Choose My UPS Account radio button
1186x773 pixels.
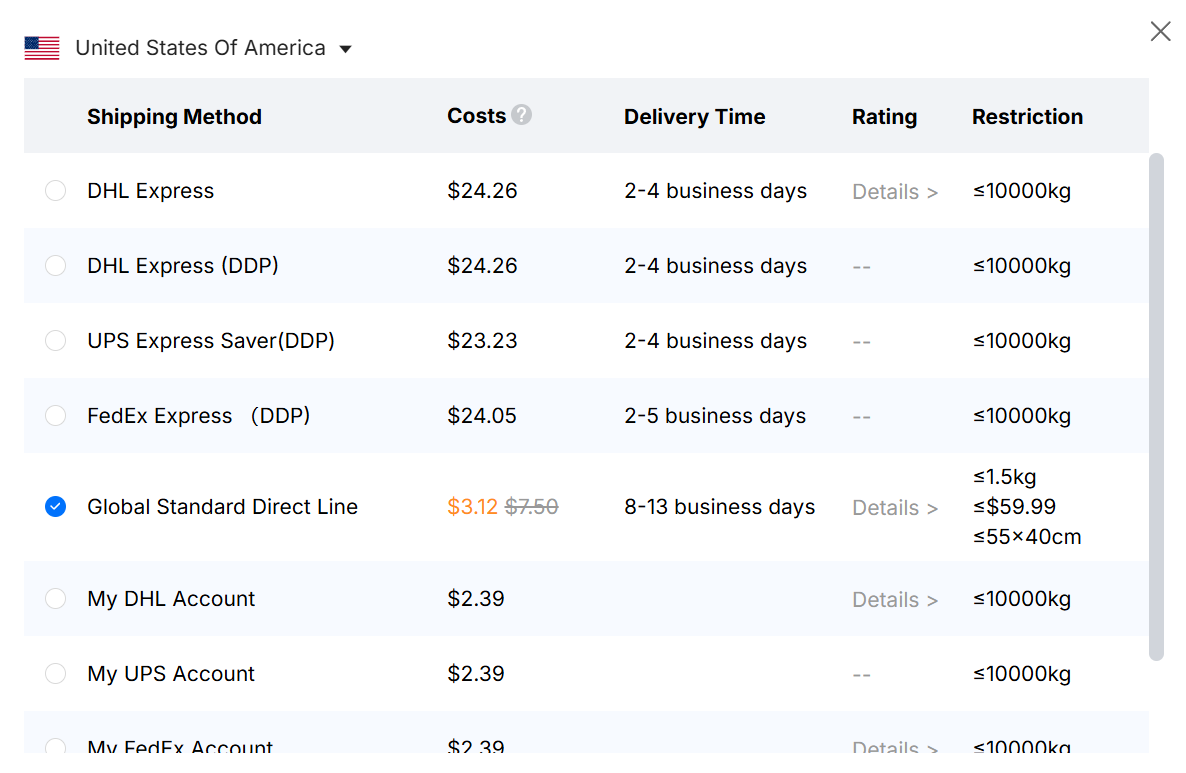pos(56,674)
